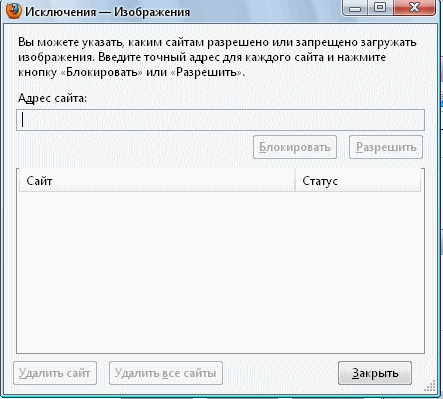Viewport: 443px width, 399px height.
Task: Click the 'Удалить все сайты' button
Action: [166, 373]
